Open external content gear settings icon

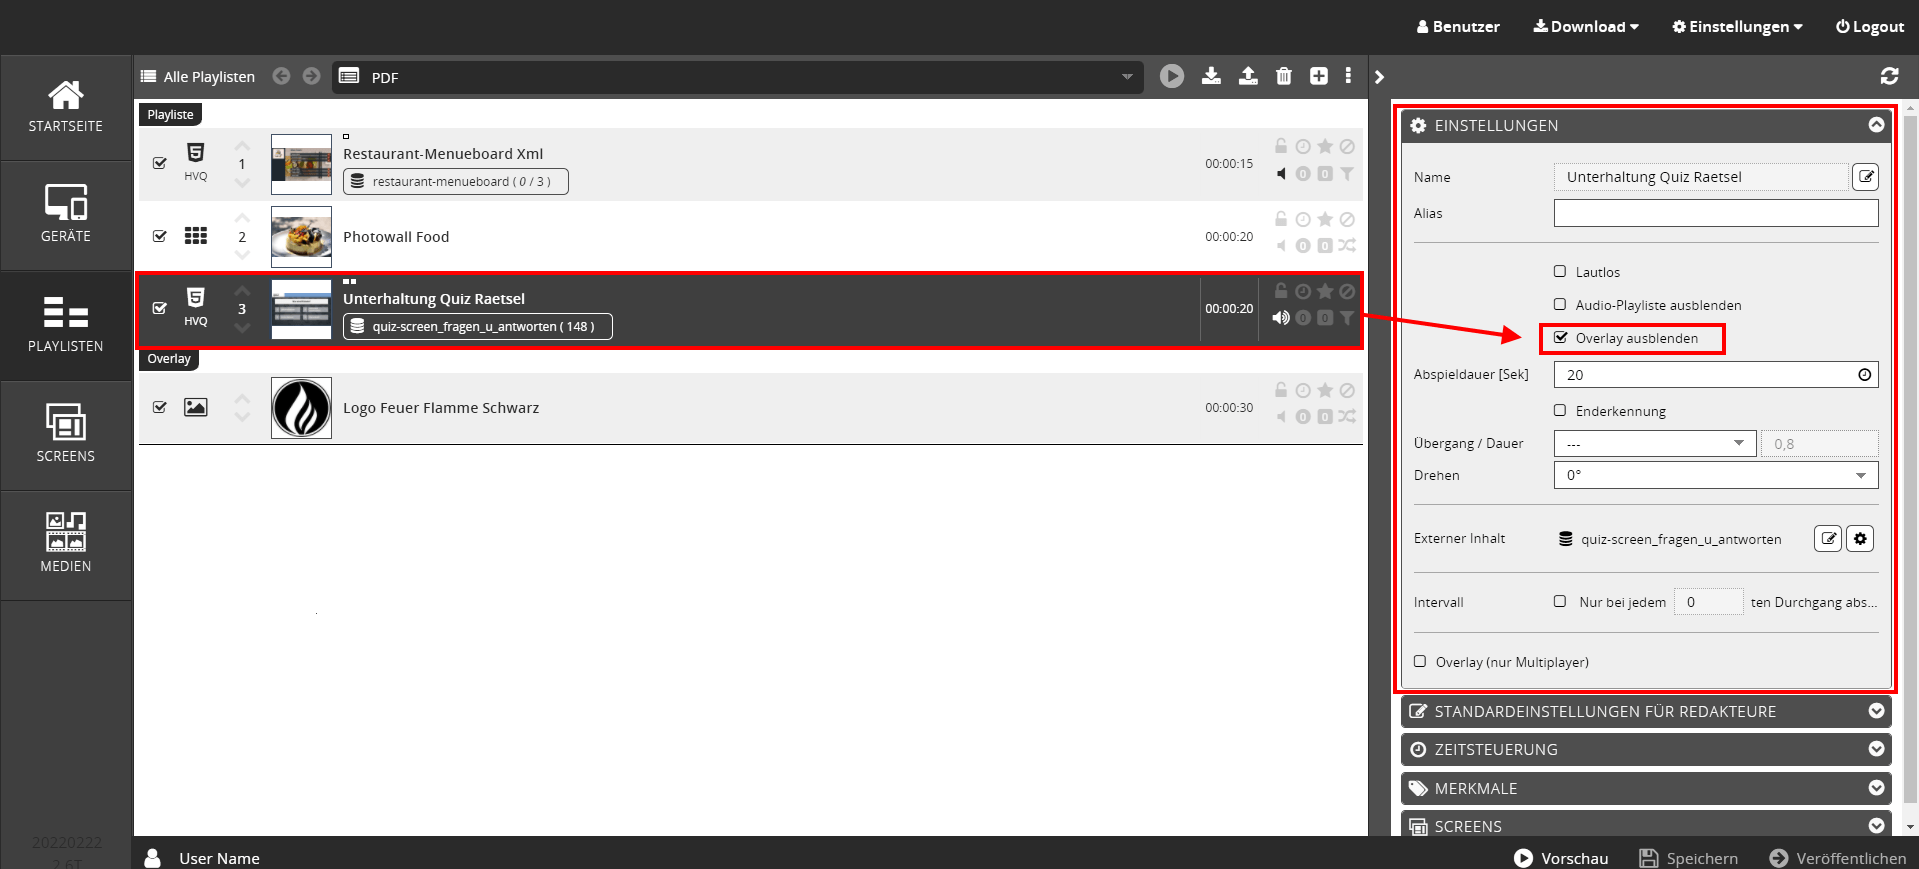coord(1859,539)
